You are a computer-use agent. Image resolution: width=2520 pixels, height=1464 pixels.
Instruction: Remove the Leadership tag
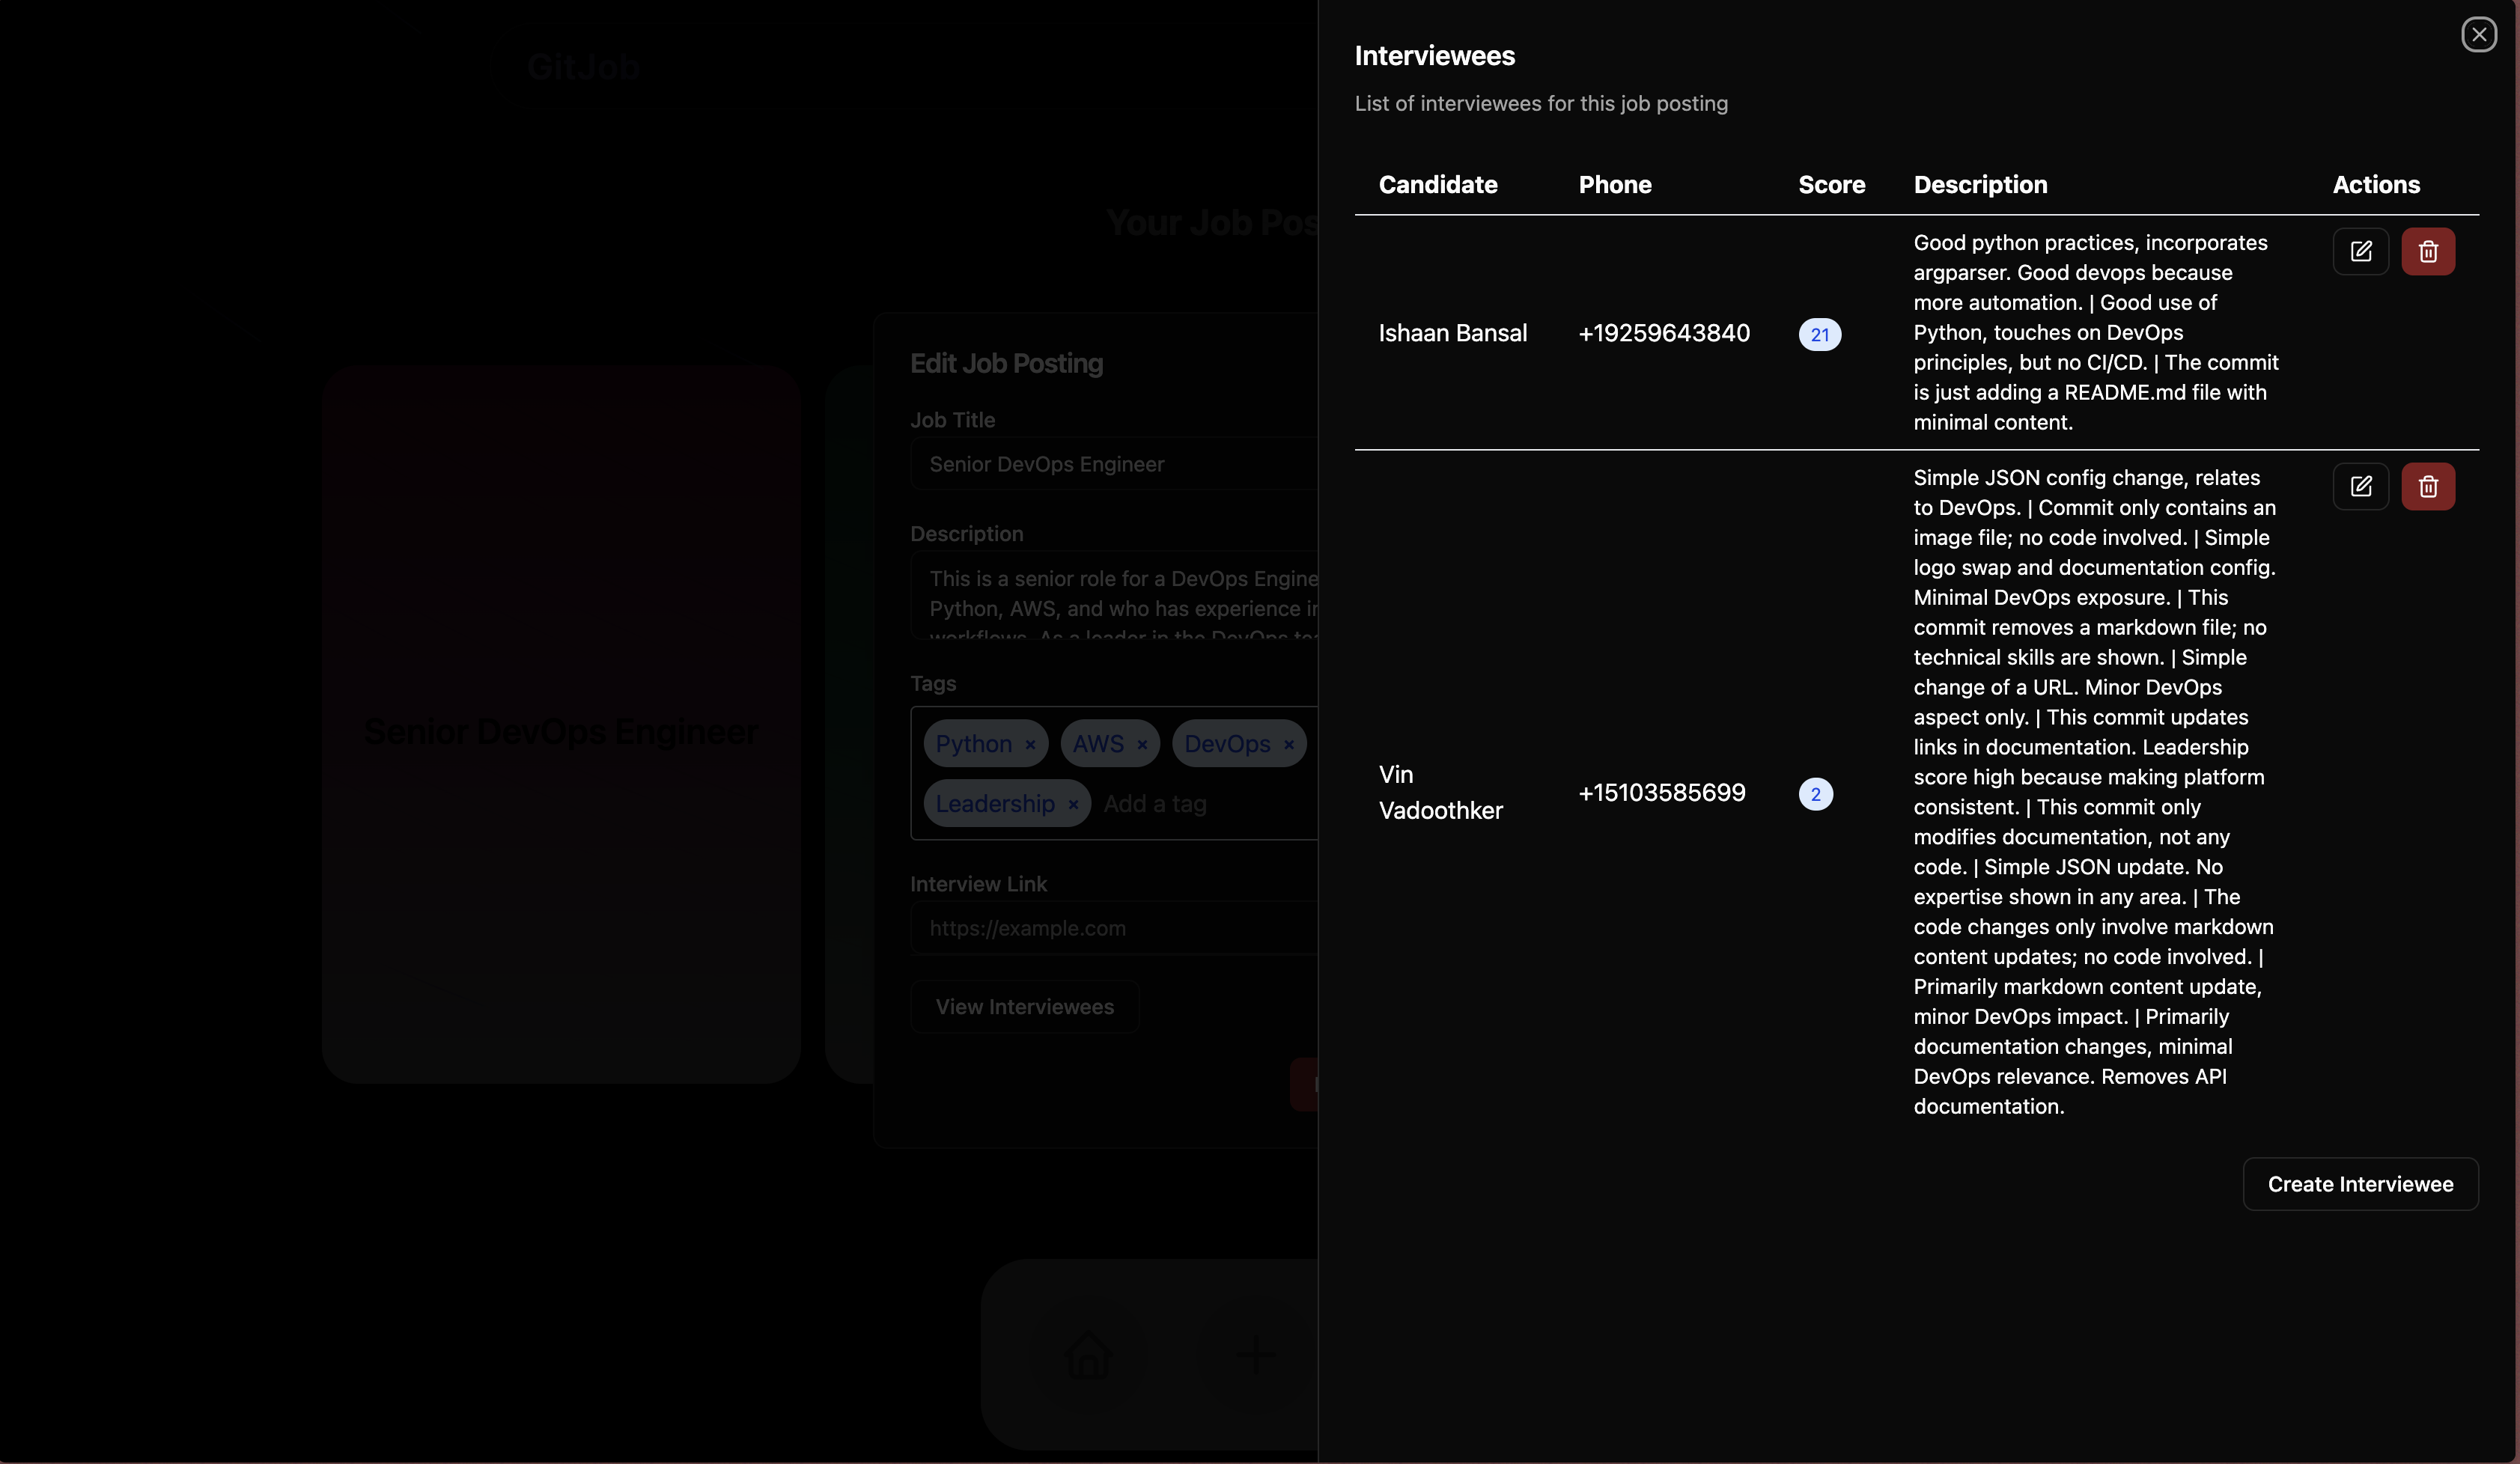point(1073,805)
